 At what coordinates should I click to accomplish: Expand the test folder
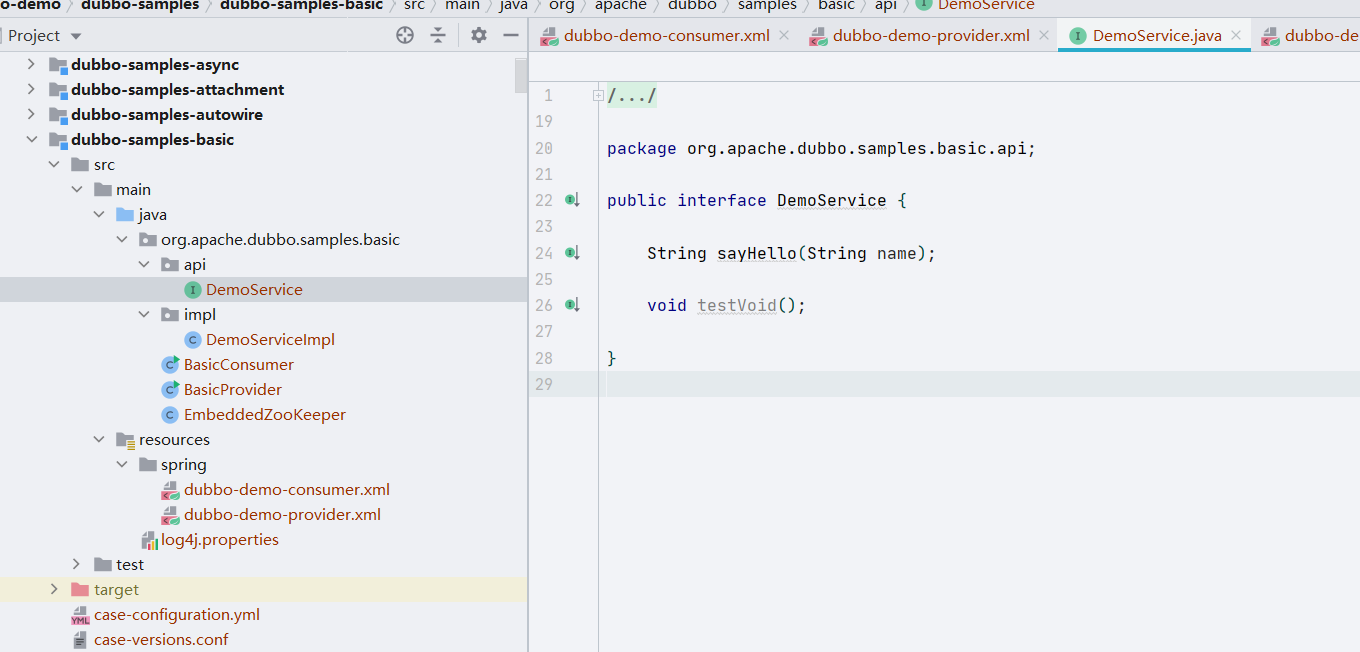click(76, 564)
